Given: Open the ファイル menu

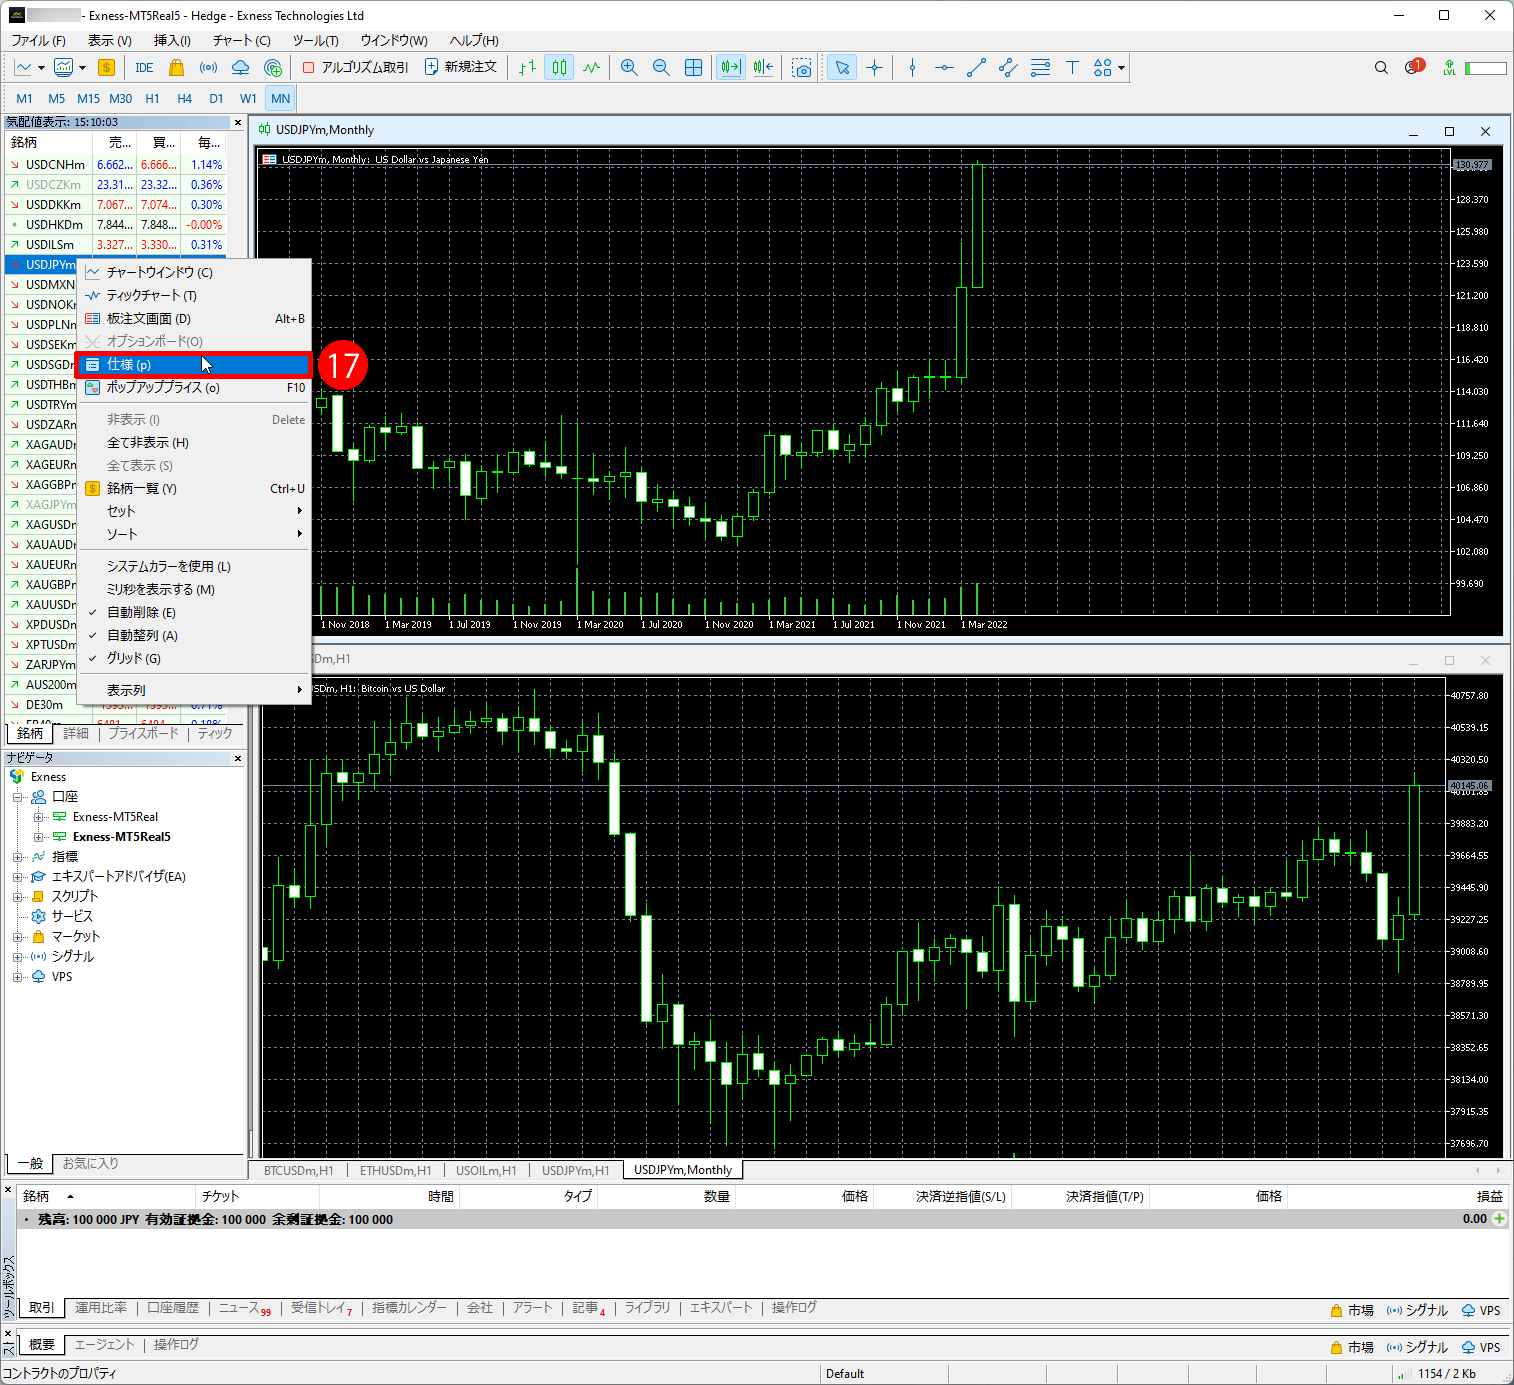Looking at the screenshot, I should pos(38,40).
